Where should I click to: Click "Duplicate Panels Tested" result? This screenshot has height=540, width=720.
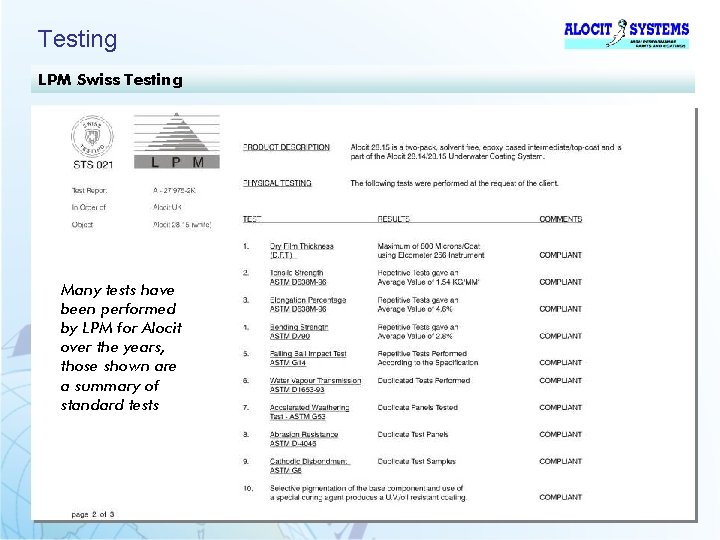417,407
